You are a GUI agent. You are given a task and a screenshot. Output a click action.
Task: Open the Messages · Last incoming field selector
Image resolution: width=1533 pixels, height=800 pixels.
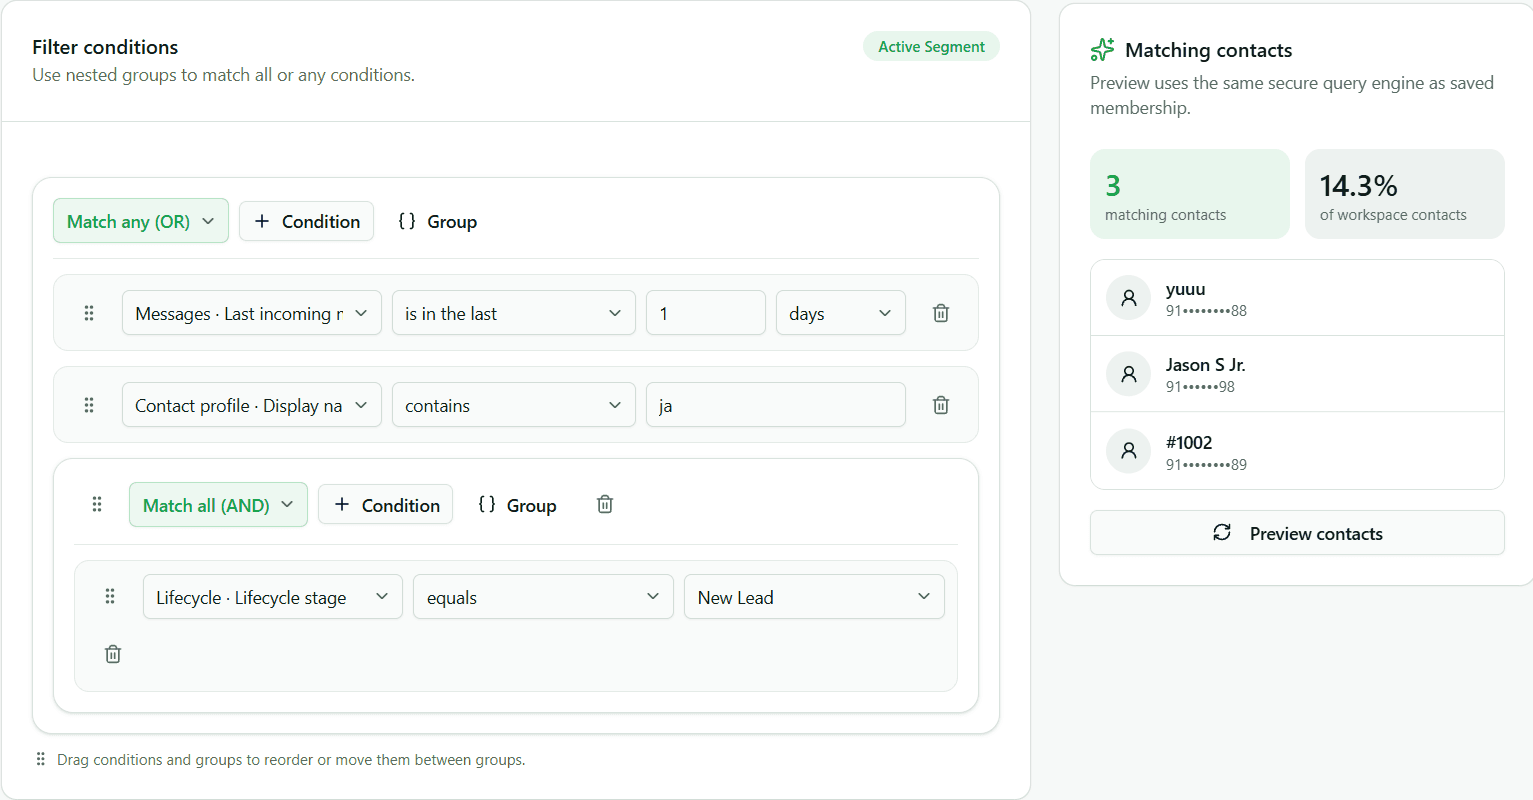pos(252,313)
